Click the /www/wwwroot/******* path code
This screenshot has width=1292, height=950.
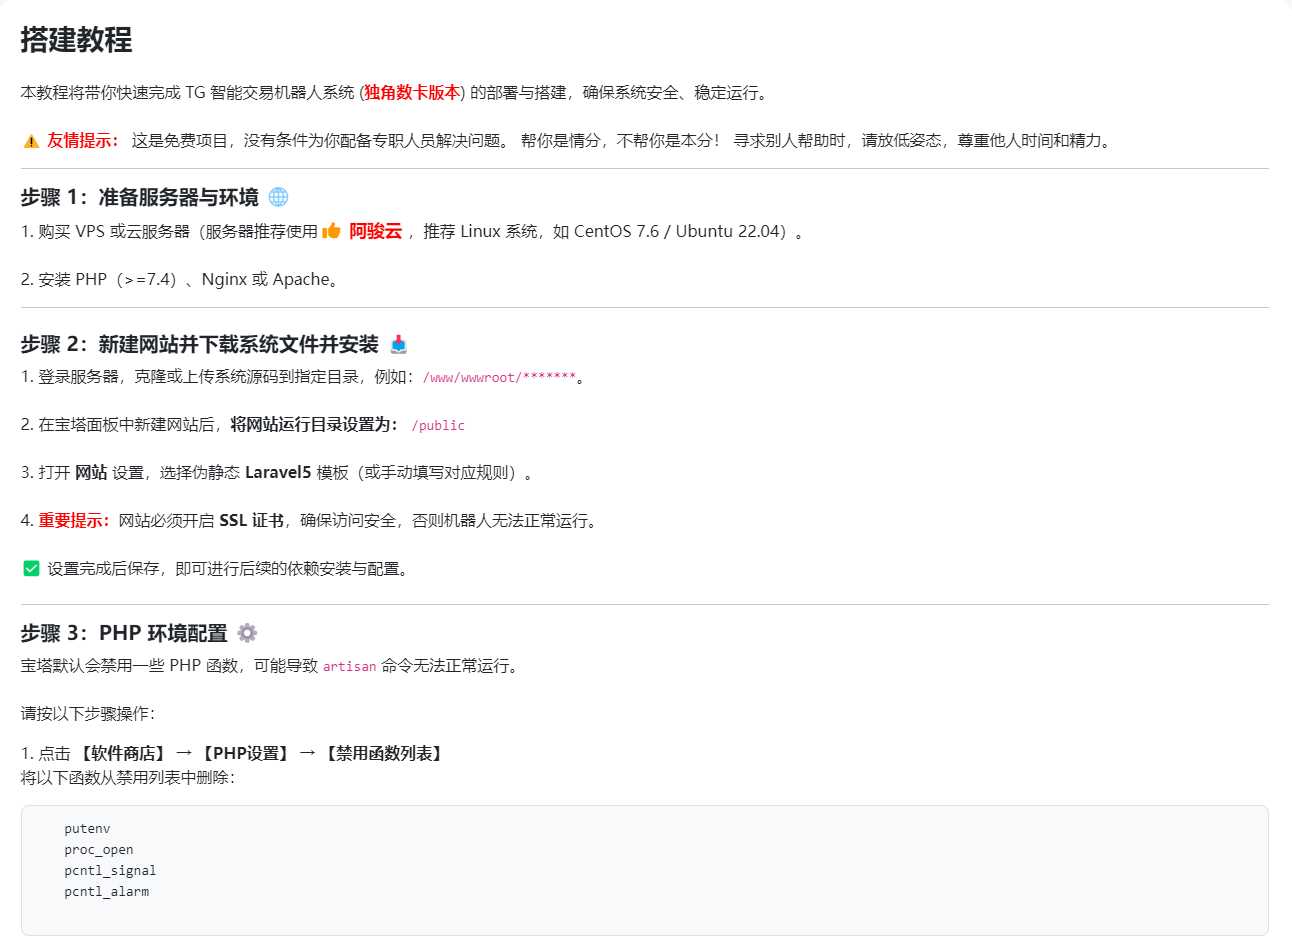click(x=499, y=377)
